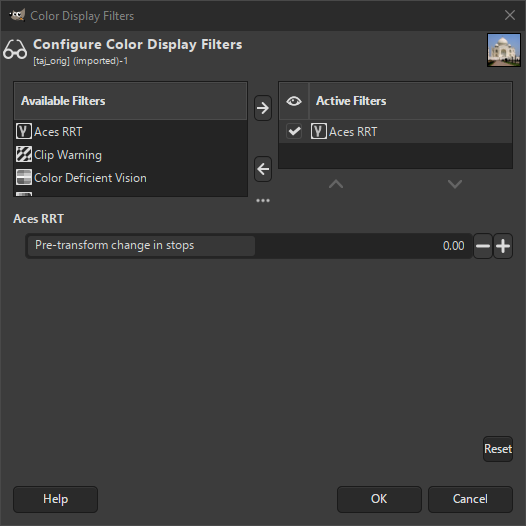The image size is (526, 526).
Task: Uncheck the Aces RRT active filter checkbox
Action: click(294, 131)
